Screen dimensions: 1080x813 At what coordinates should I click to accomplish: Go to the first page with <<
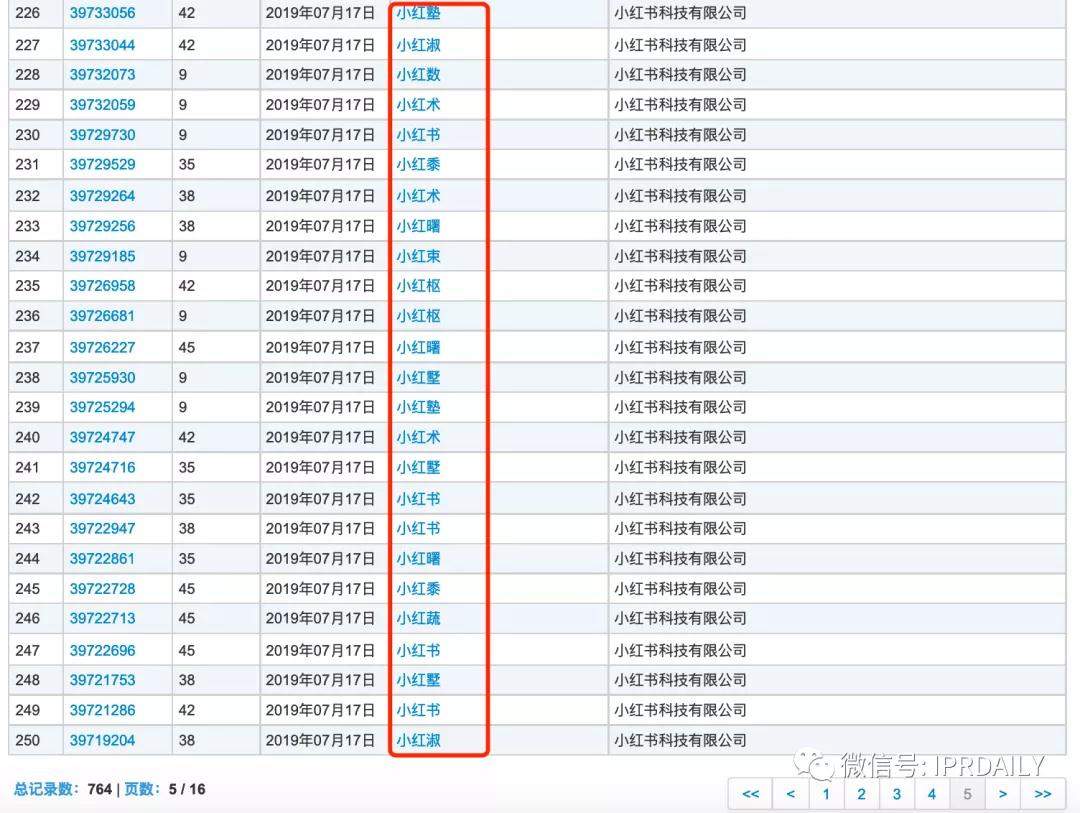click(751, 794)
